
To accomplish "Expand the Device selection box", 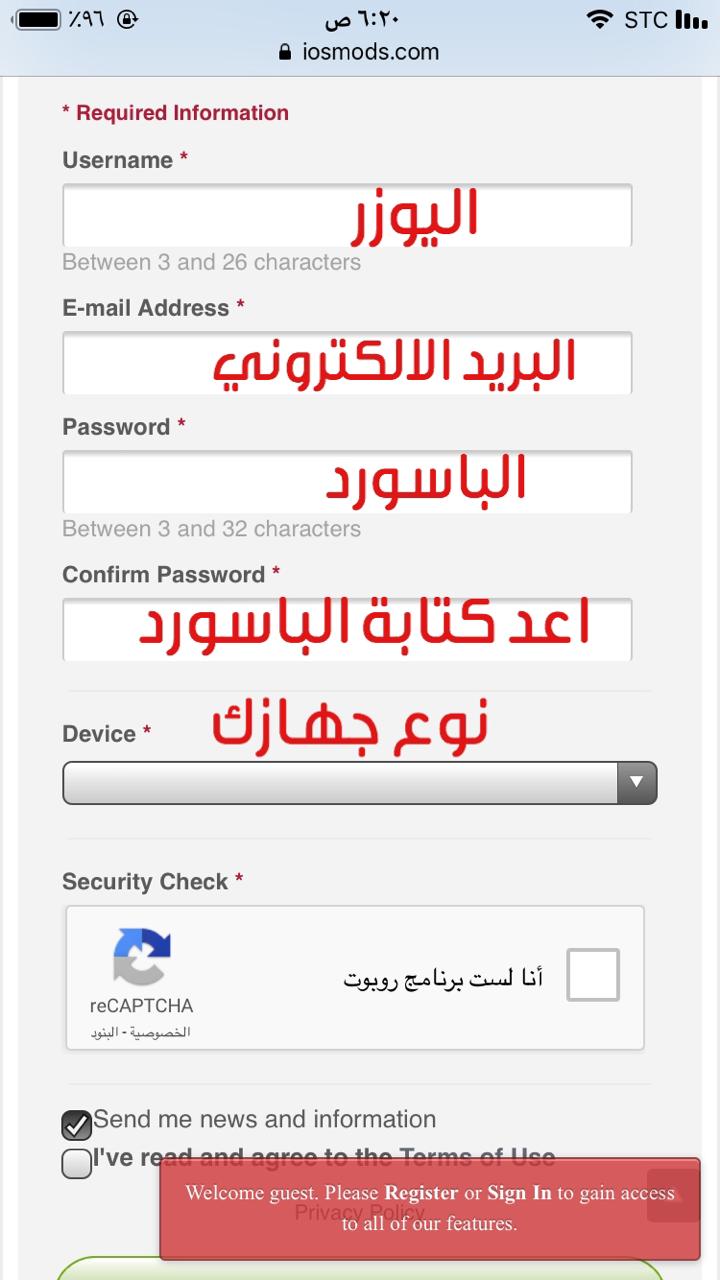I will click(360, 783).
